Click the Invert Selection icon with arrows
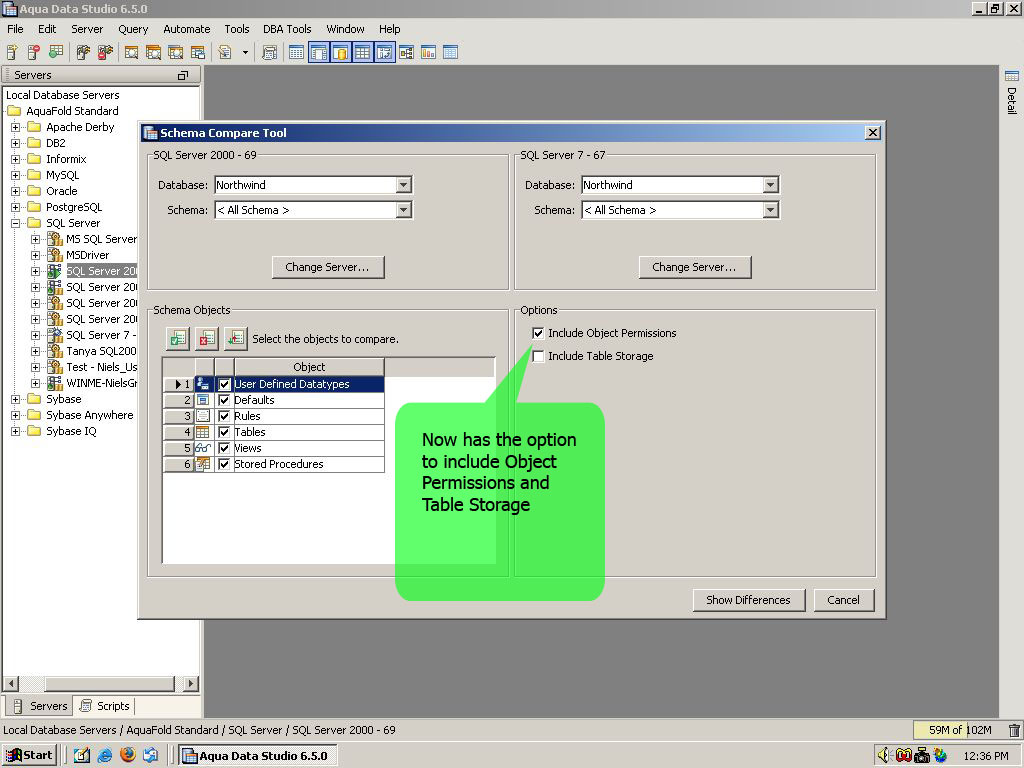 [236, 338]
